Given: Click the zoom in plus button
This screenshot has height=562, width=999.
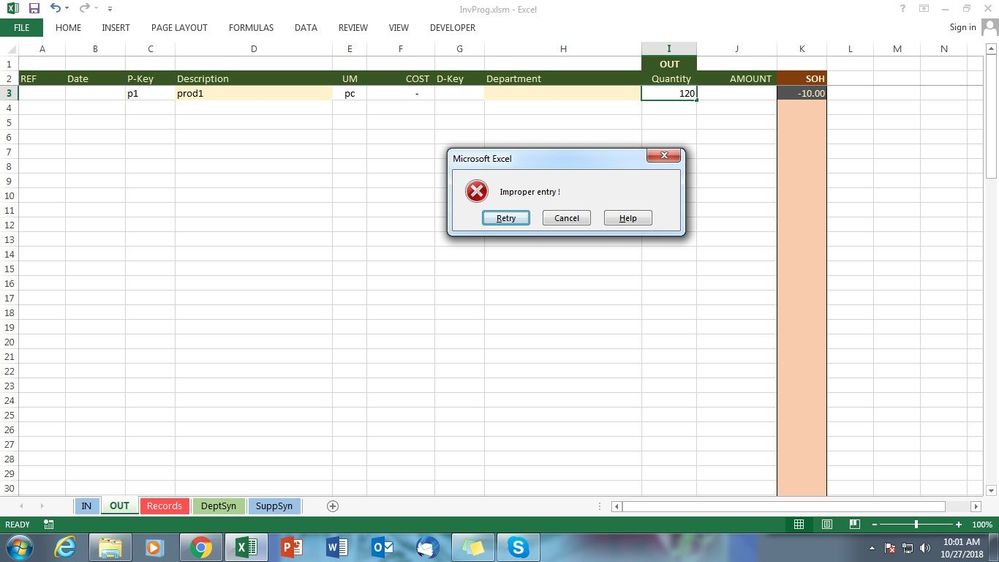Looking at the screenshot, I should coord(958,524).
